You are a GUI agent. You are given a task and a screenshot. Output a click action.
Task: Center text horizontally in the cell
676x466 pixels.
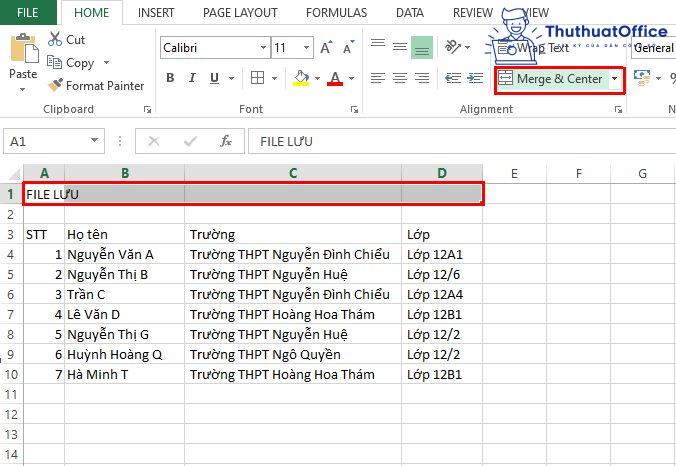pos(400,78)
